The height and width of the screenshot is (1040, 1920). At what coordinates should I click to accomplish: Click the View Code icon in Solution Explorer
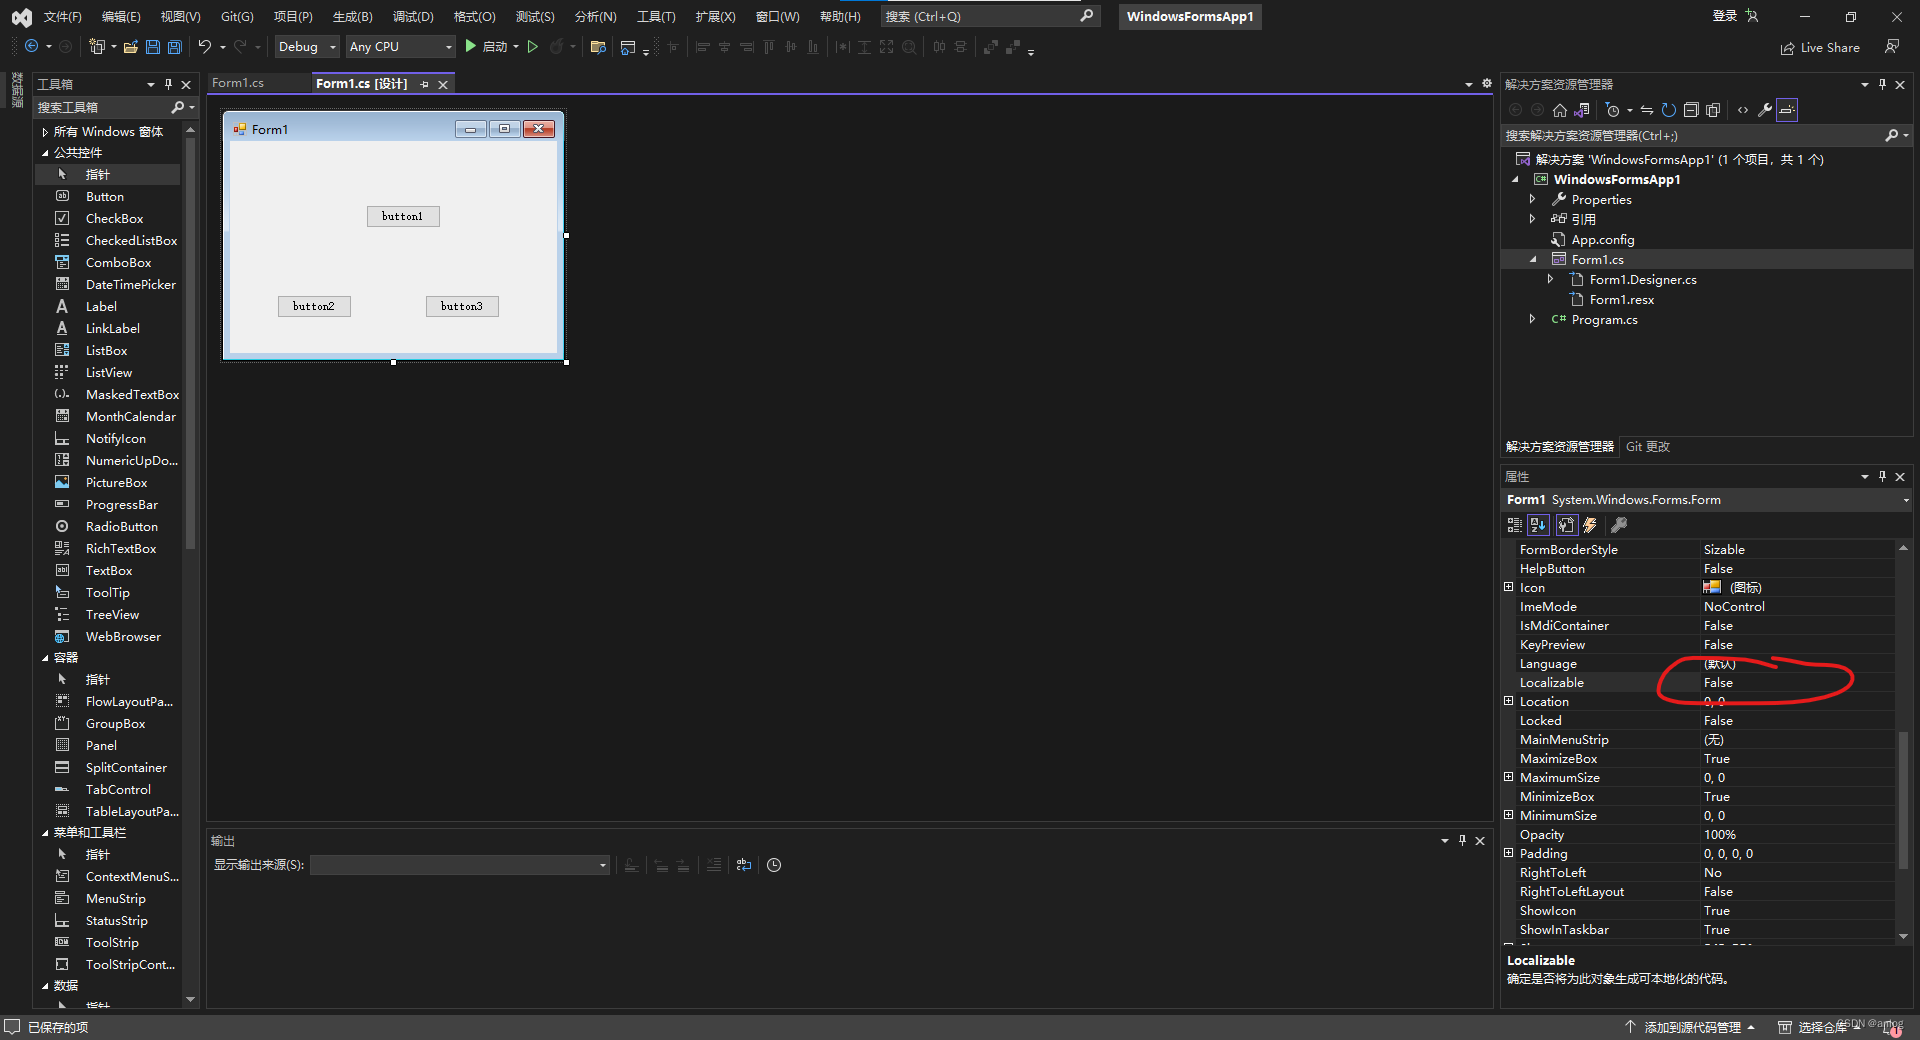(1743, 110)
